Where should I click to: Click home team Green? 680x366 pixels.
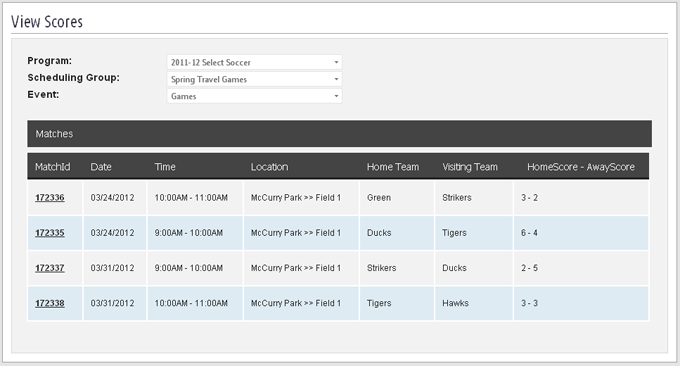(x=379, y=198)
